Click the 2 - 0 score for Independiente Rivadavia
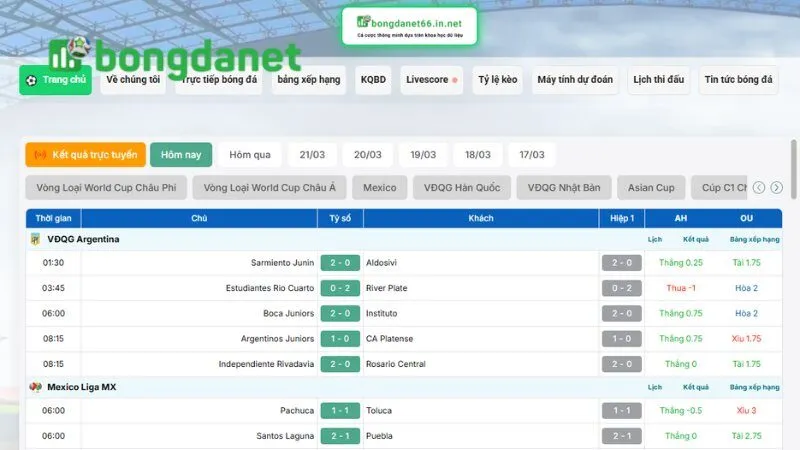 click(x=340, y=364)
